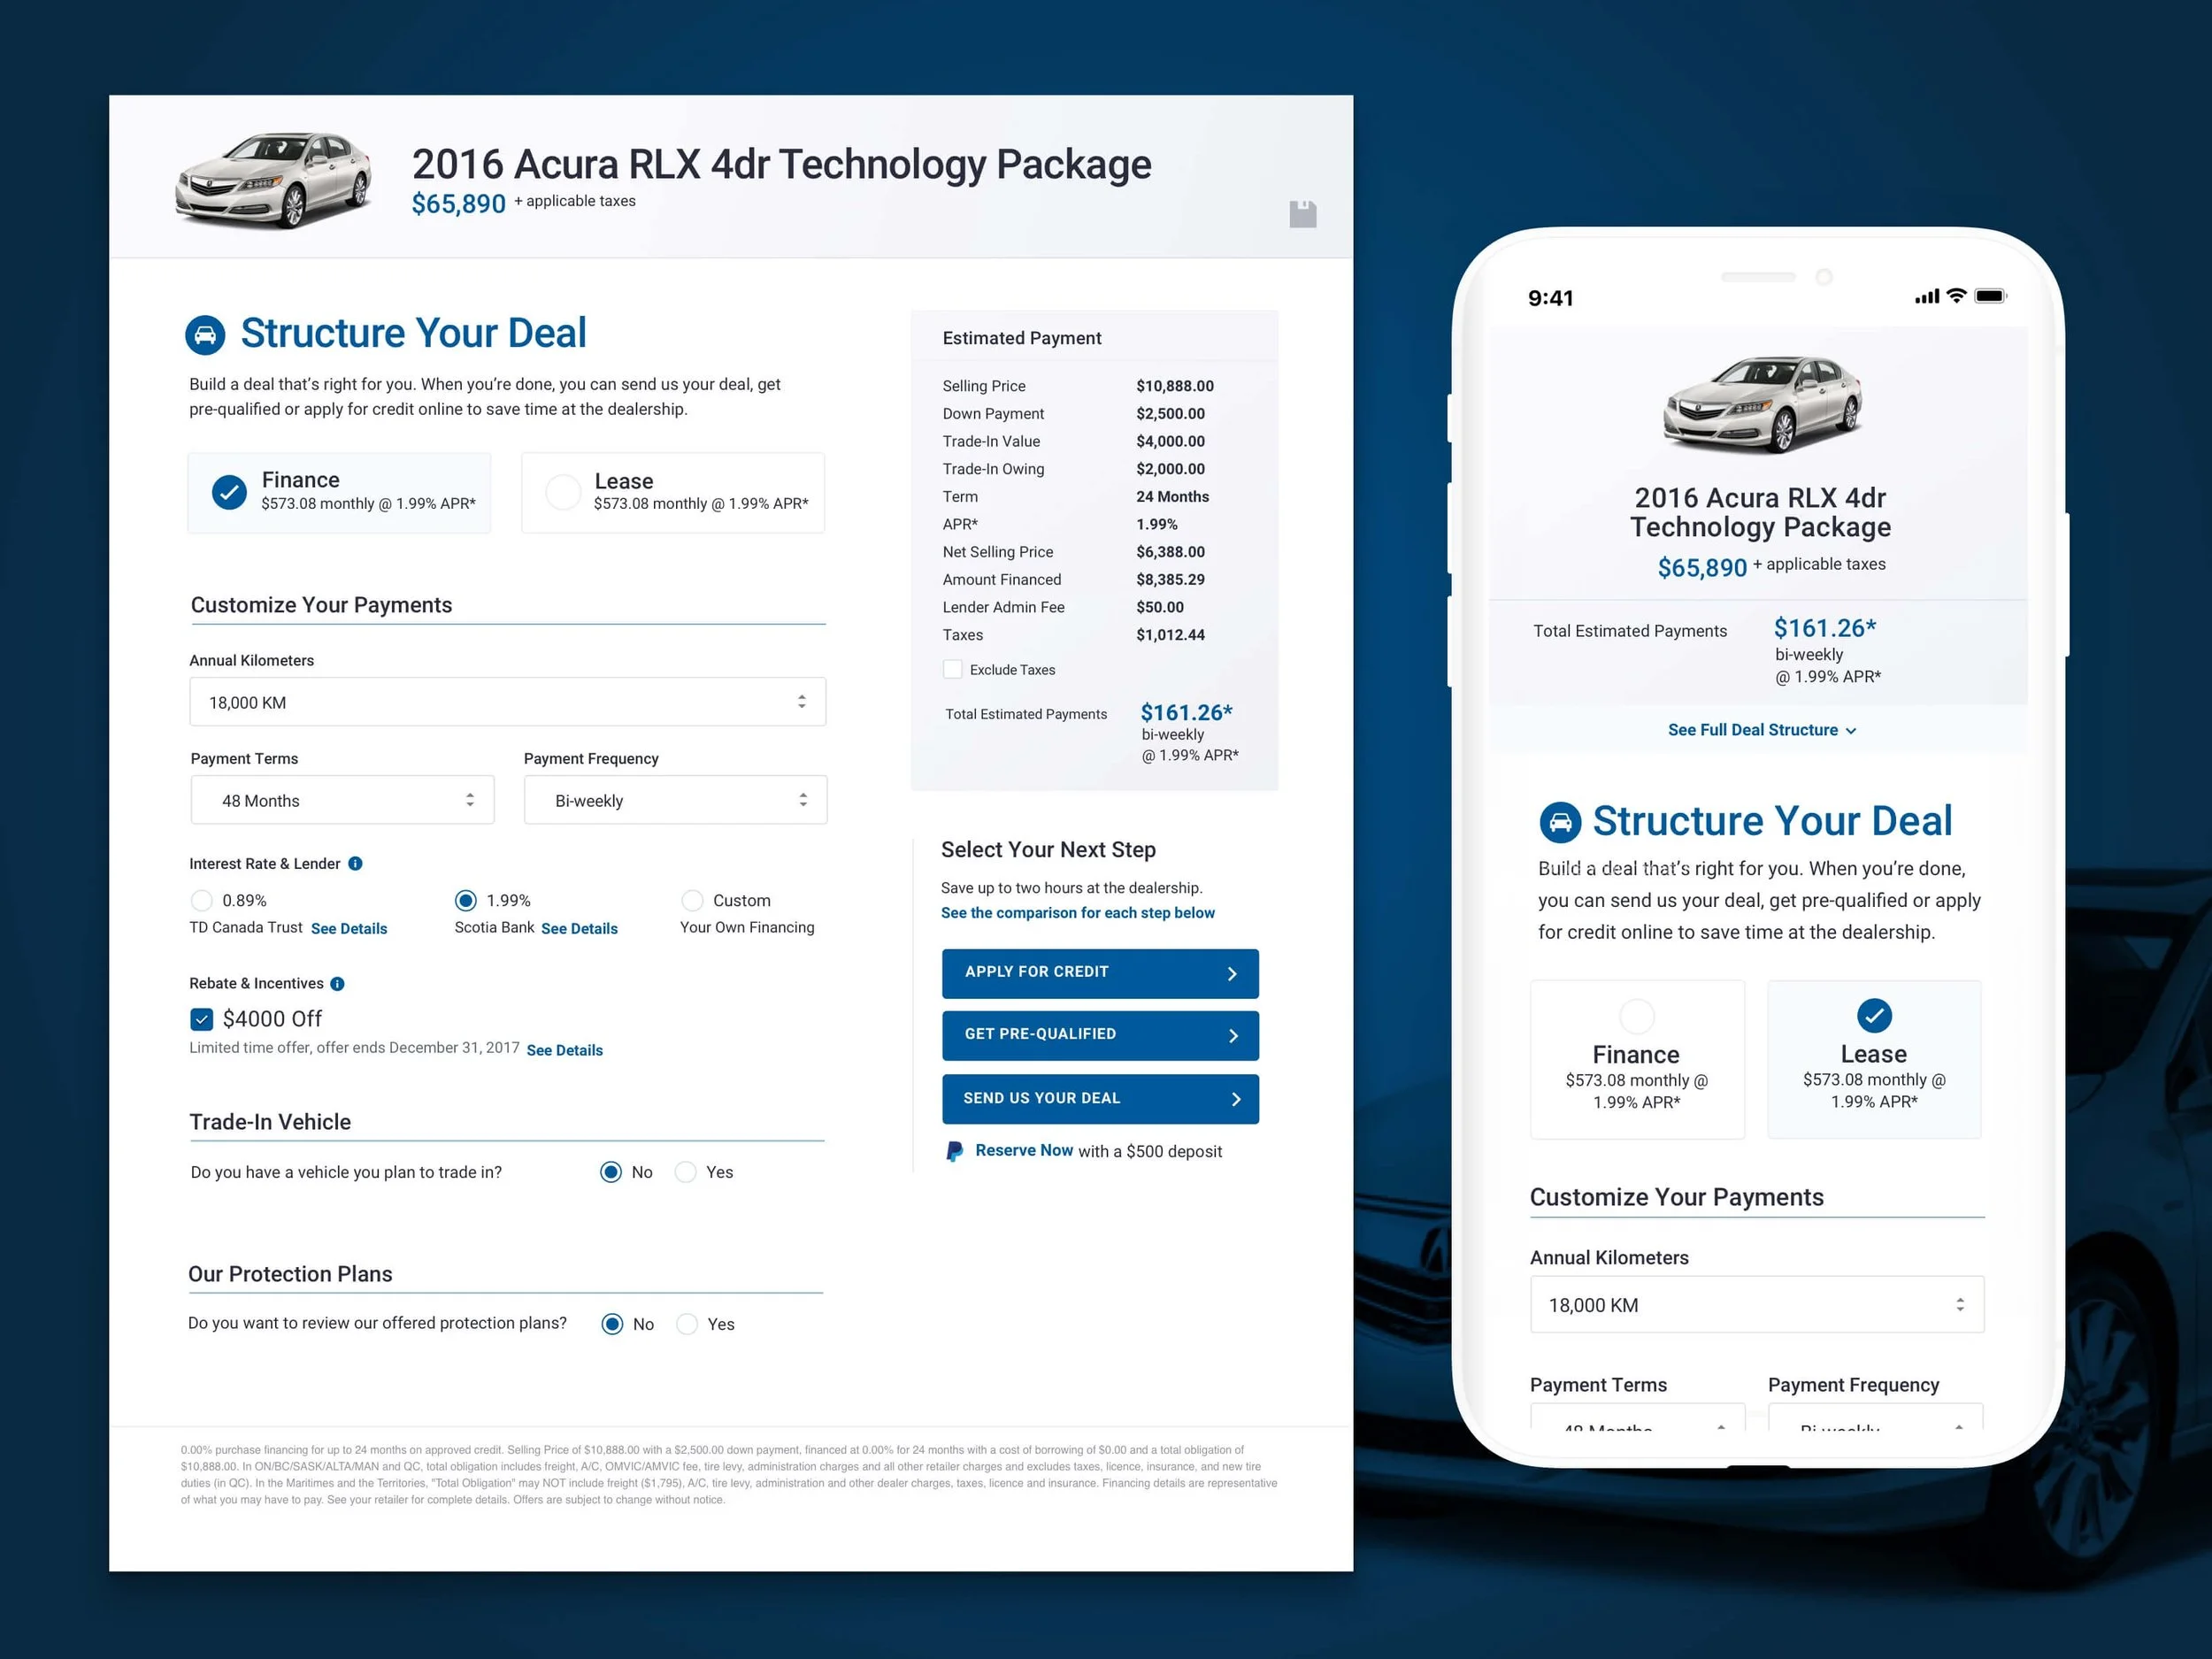Open the desktop Payment Terms 48 Months dropdown

342,800
